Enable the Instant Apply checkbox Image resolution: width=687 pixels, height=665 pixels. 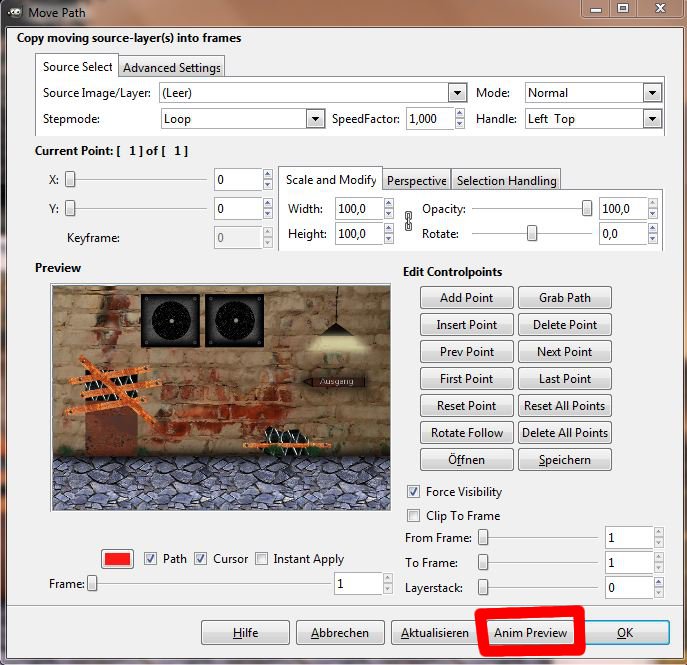click(262, 559)
